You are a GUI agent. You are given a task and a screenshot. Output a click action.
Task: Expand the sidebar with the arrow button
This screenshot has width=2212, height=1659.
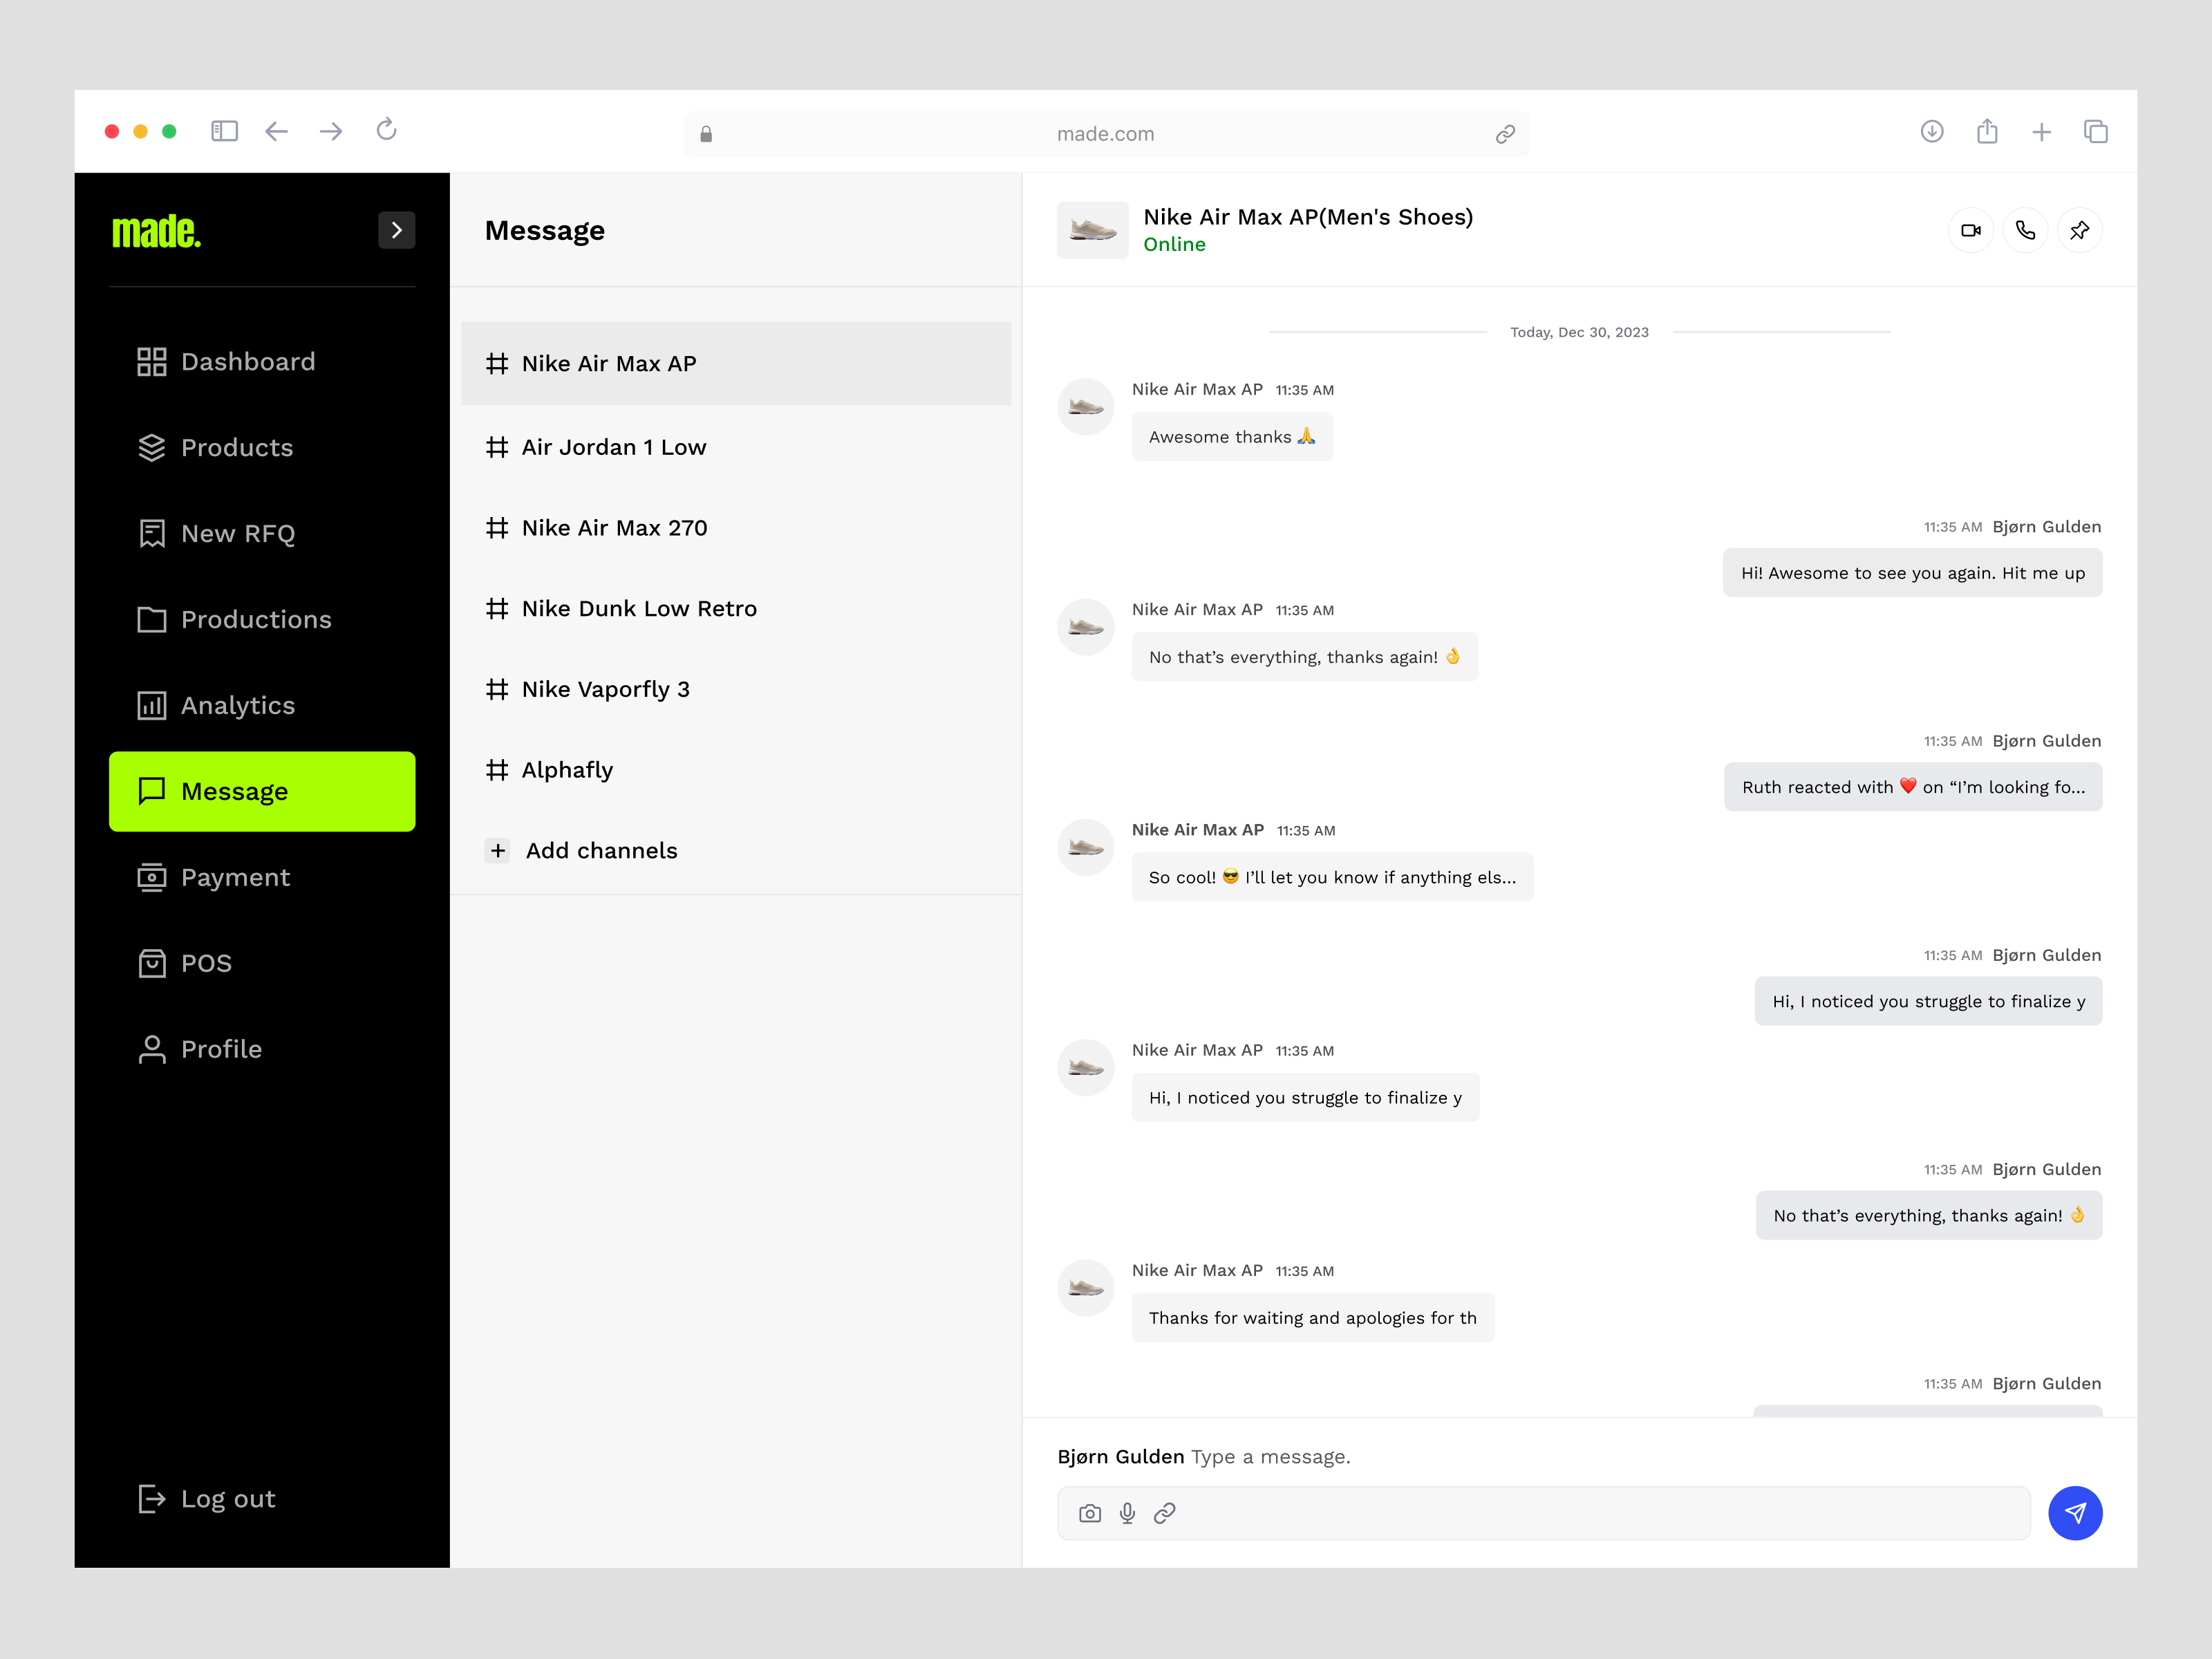click(x=396, y=230)
